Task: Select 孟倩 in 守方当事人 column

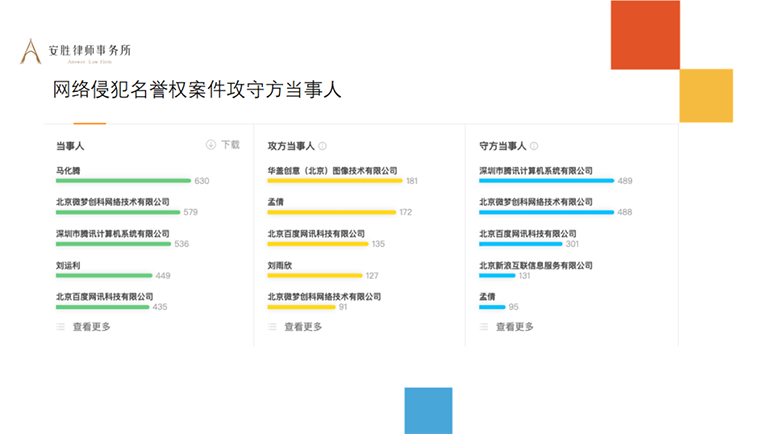Action: tap(487, 297)
